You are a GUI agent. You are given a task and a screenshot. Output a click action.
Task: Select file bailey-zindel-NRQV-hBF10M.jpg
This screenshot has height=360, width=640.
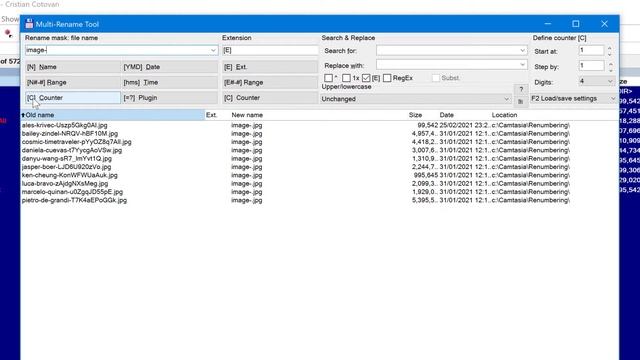coord(70,133)
